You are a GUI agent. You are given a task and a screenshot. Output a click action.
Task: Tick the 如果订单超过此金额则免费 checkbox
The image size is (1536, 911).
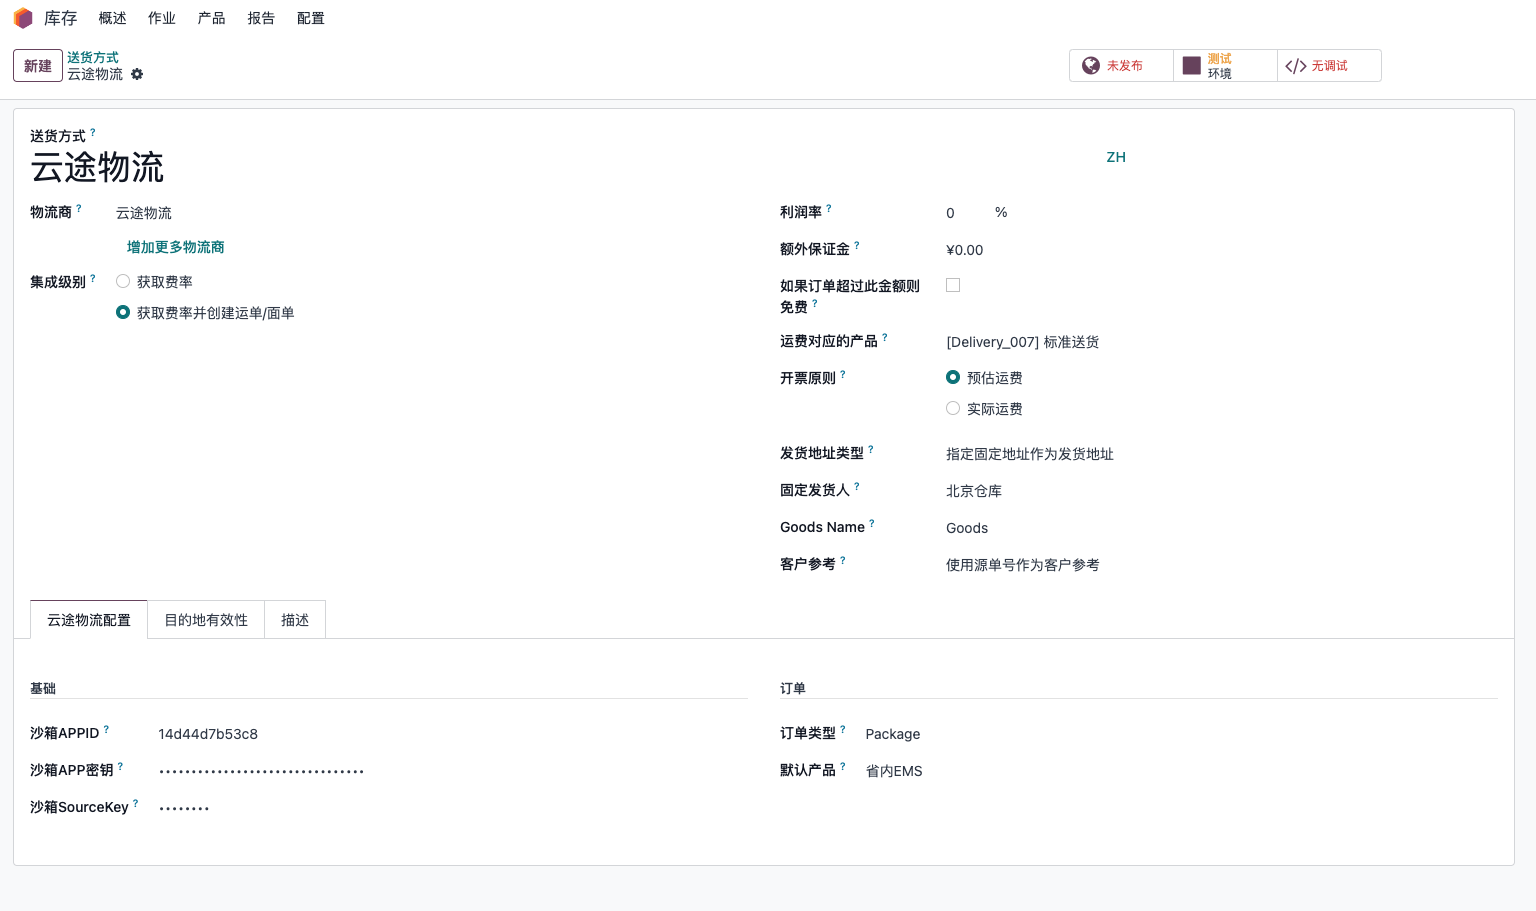click(953, 285)
